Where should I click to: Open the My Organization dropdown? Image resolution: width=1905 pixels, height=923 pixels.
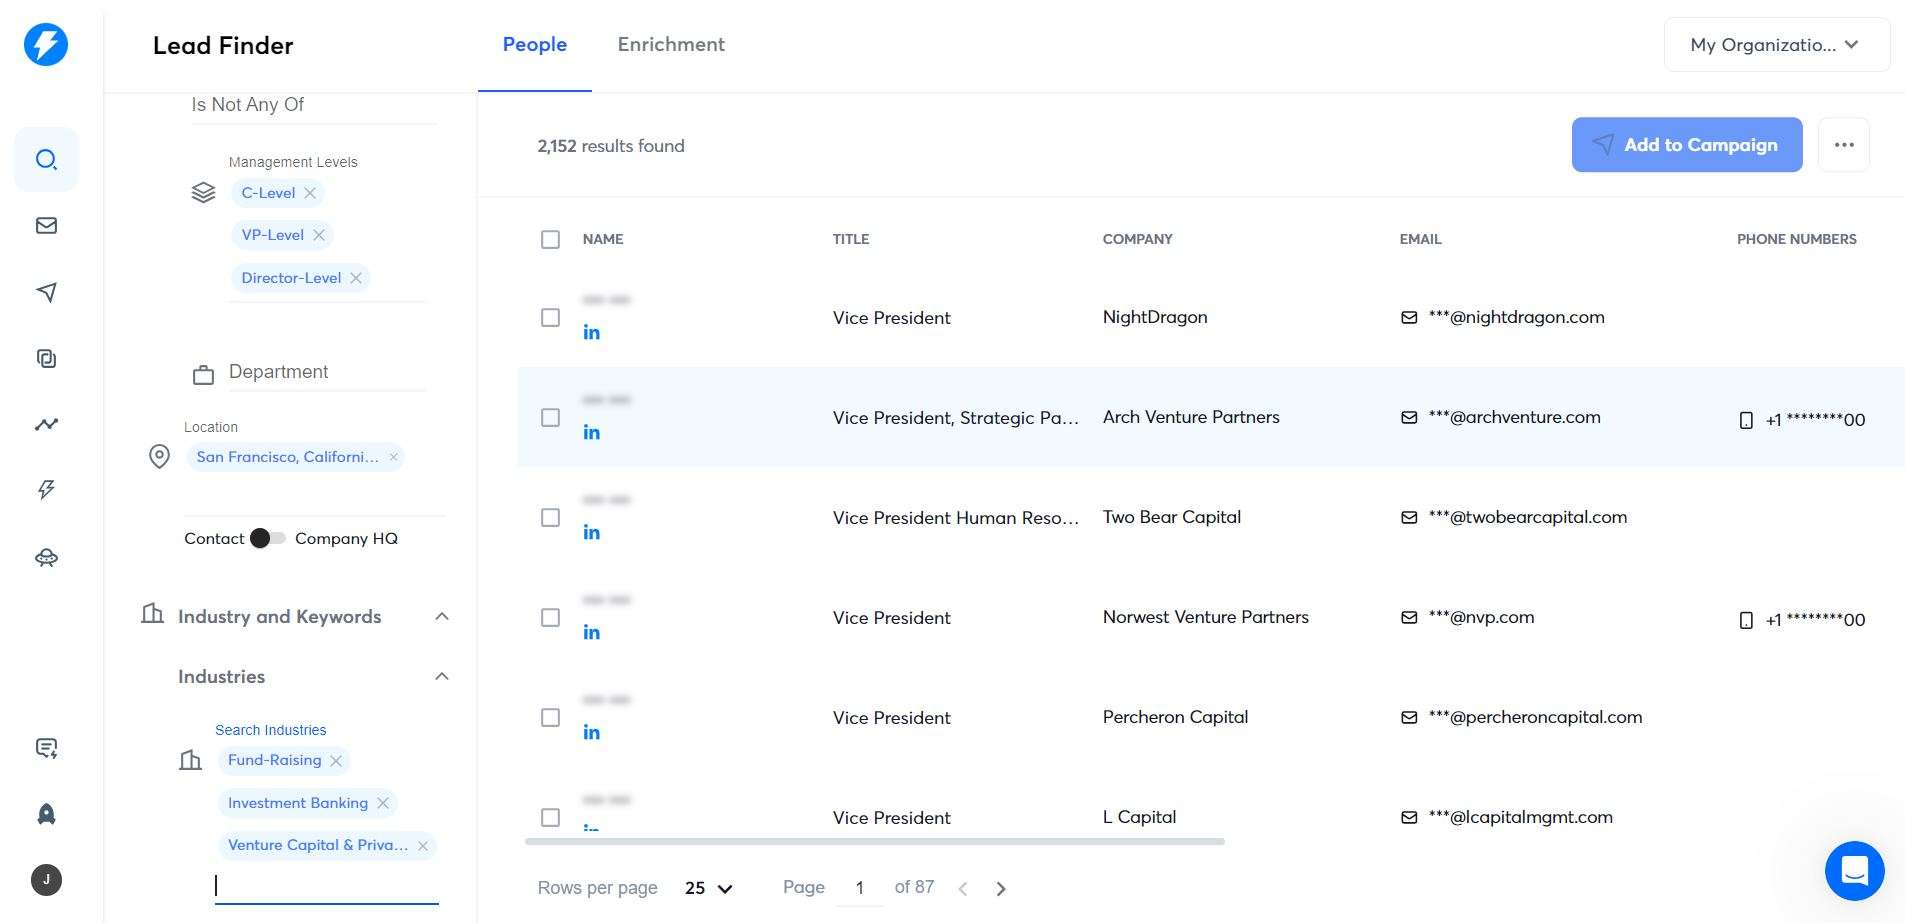coord(1776,45)
